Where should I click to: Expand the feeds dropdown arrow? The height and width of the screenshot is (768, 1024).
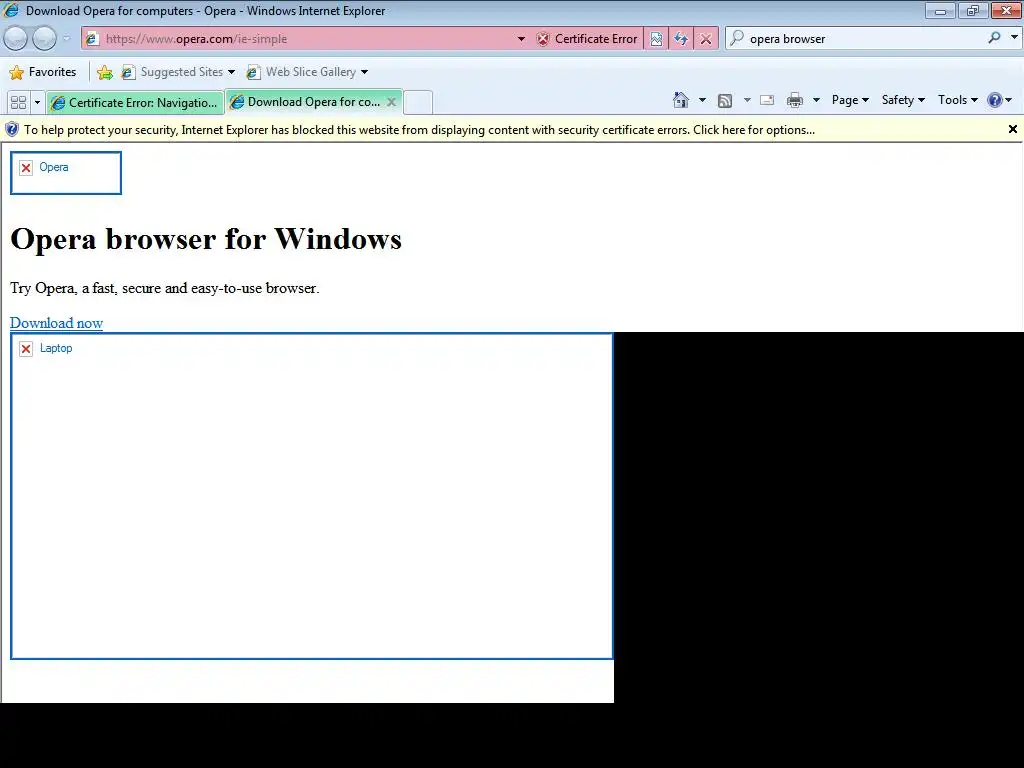747,100
